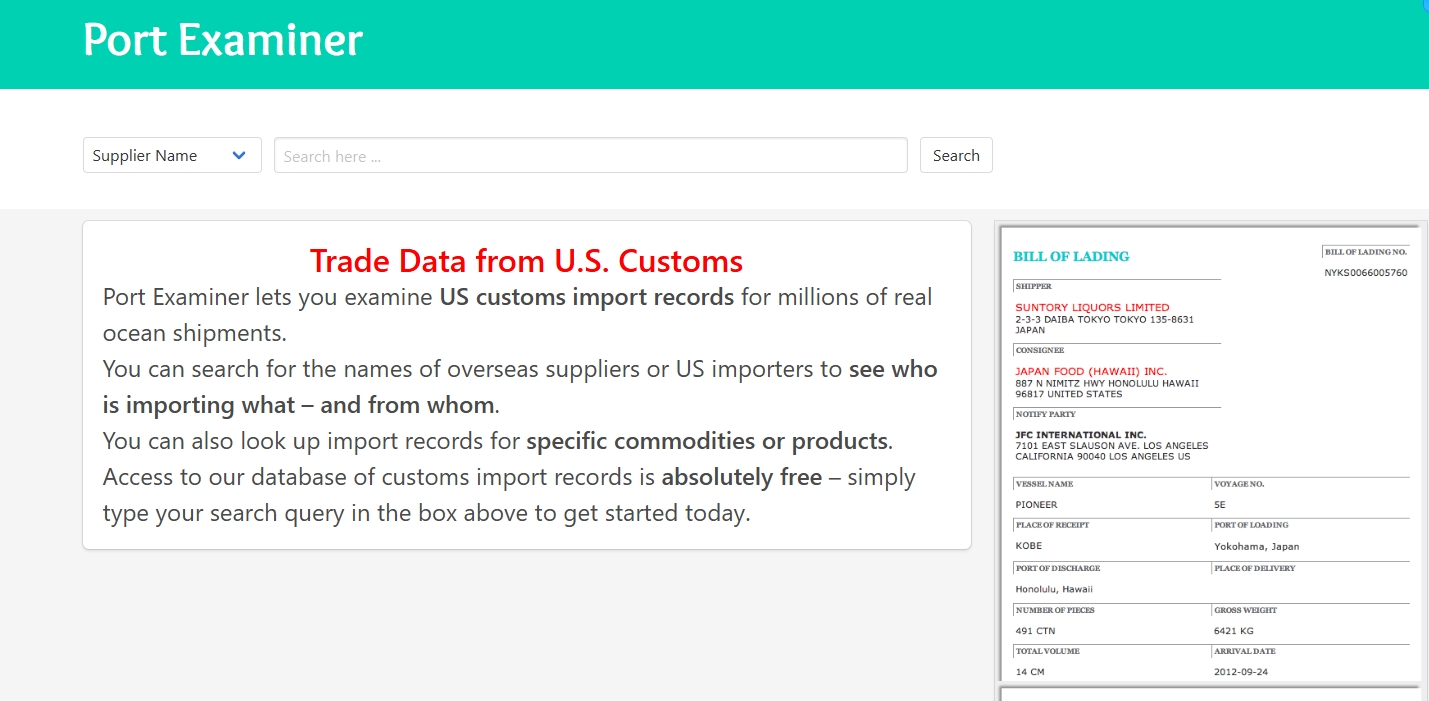The height and width of the screenshot is (701, 1429).
Task: Click port of loading 'Yokohama, Japan'
Action: pyautogui.click(x=1256, y=547)
